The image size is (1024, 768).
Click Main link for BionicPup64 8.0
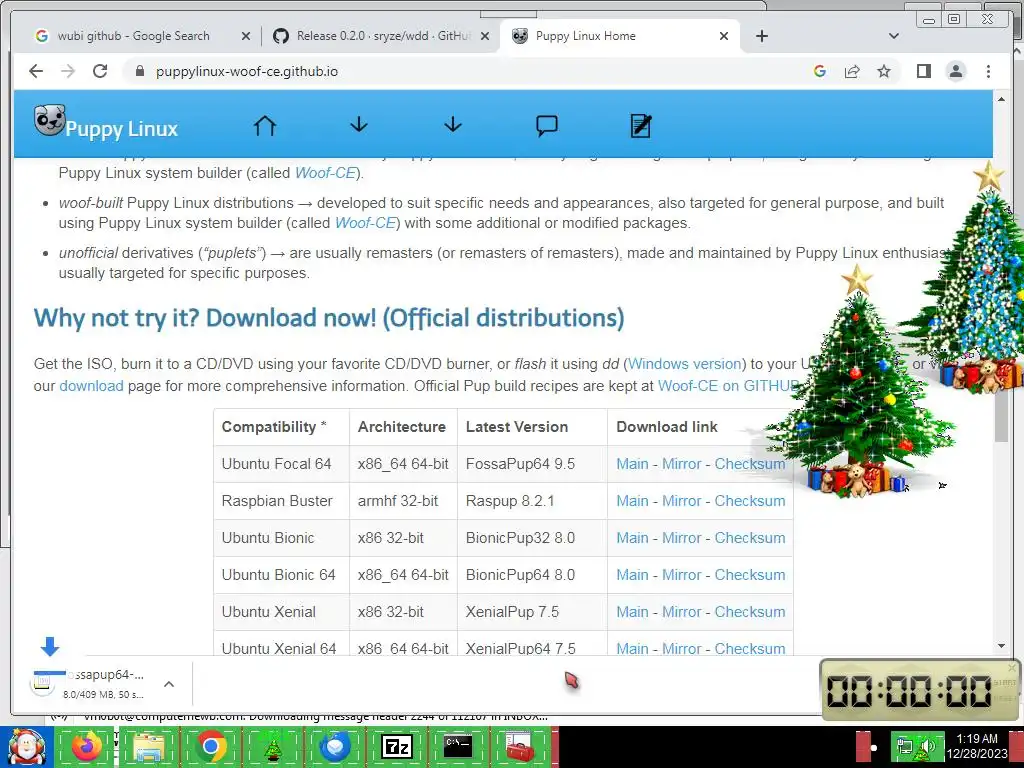pos(632,575)
